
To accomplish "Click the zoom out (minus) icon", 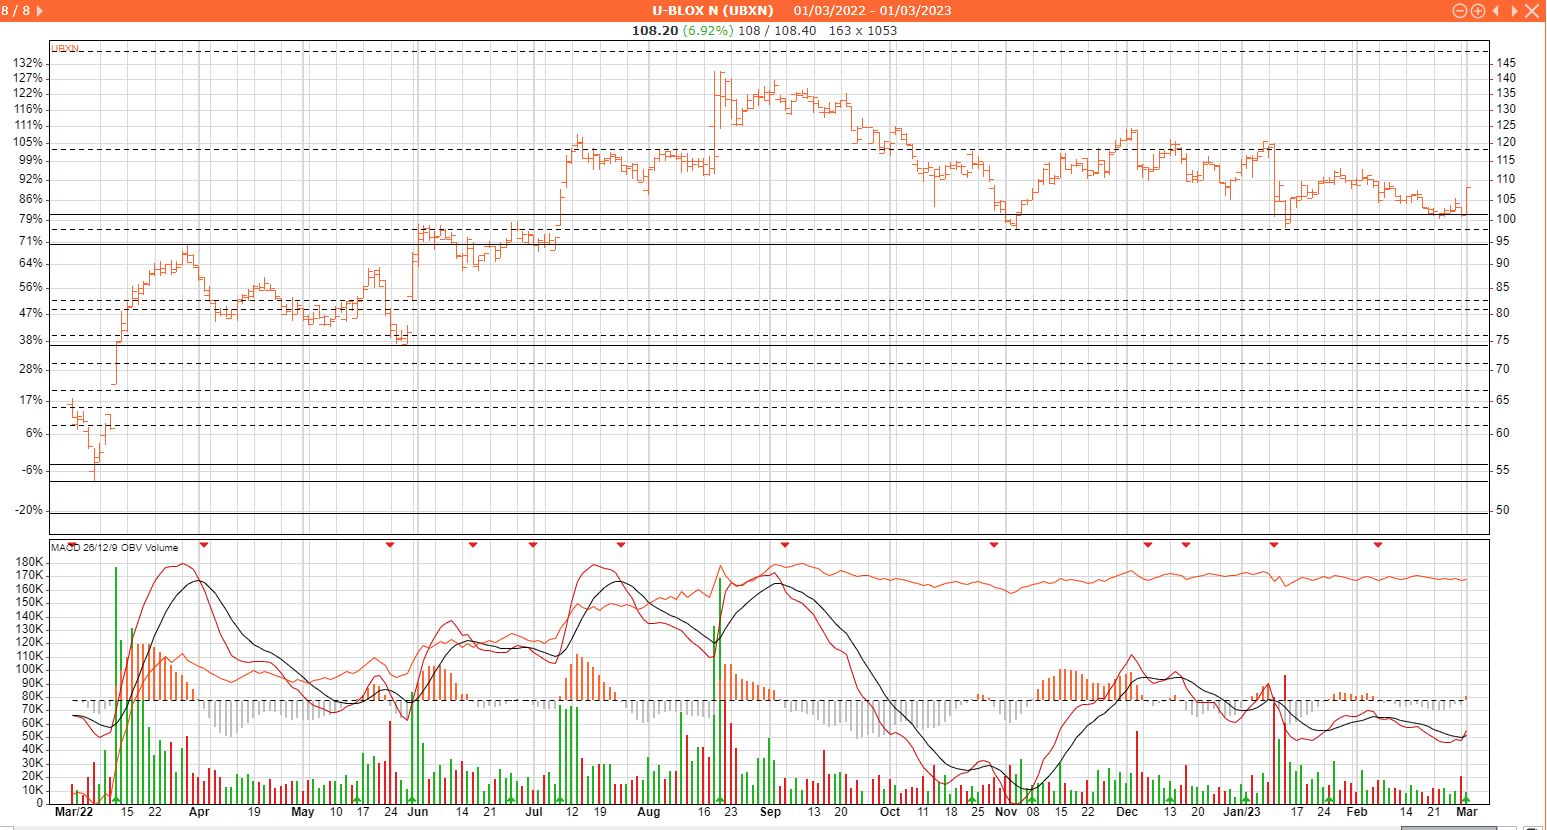I will [1459, 10].
